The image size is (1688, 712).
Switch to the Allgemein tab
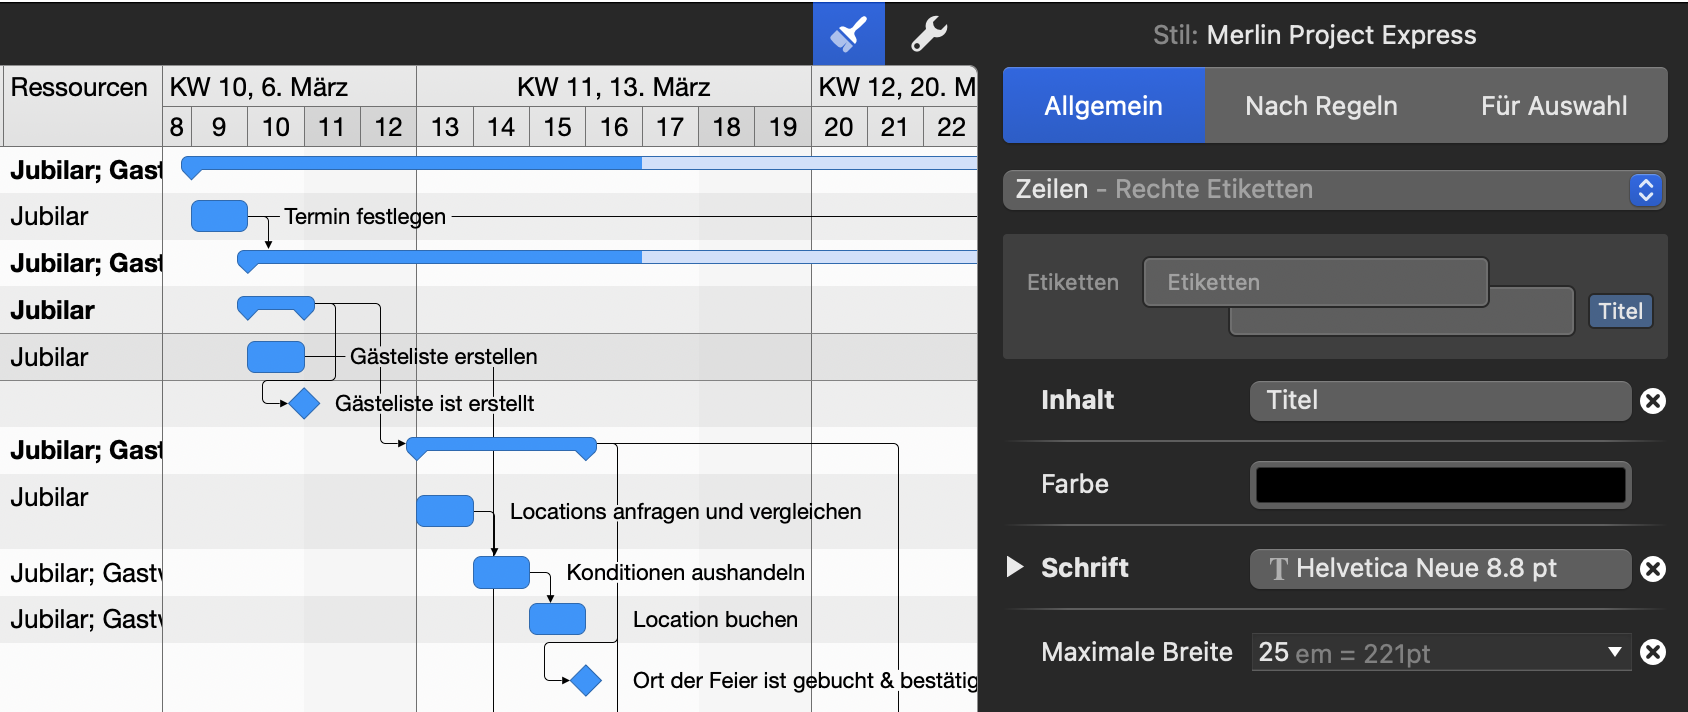click(1104, 105)
